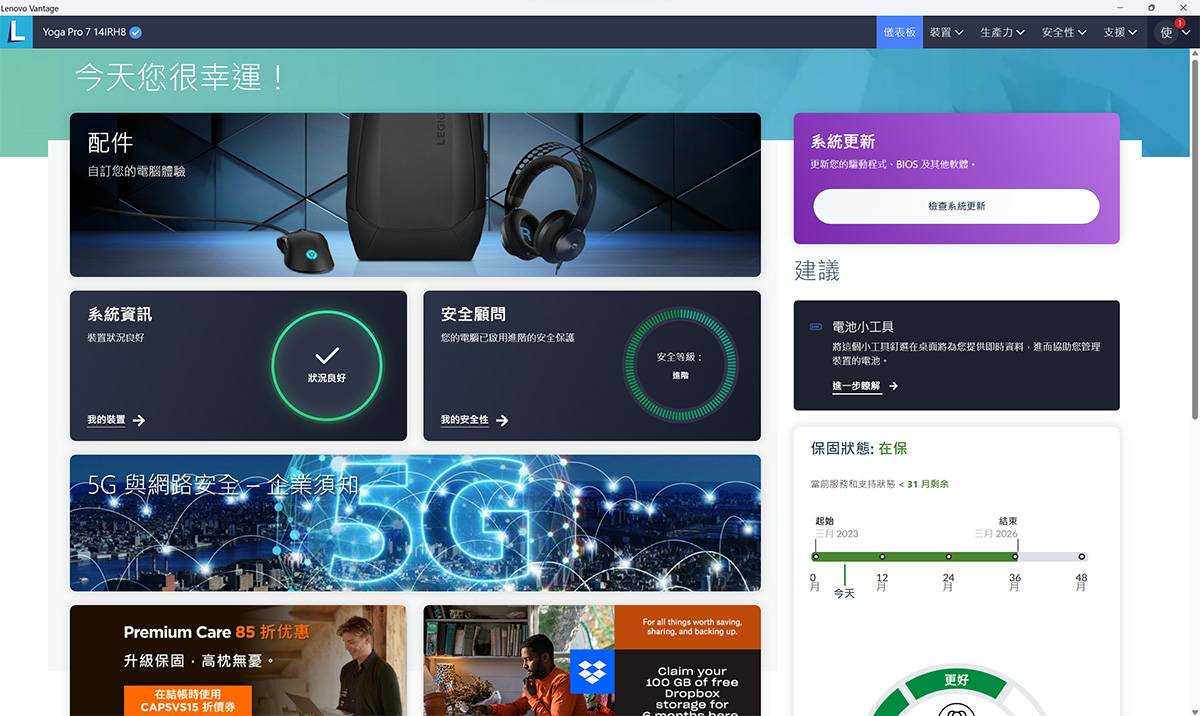Click the 36 月 point on warranty timeline
This screenshot has width=1200, height=716.
[1015, 557]
